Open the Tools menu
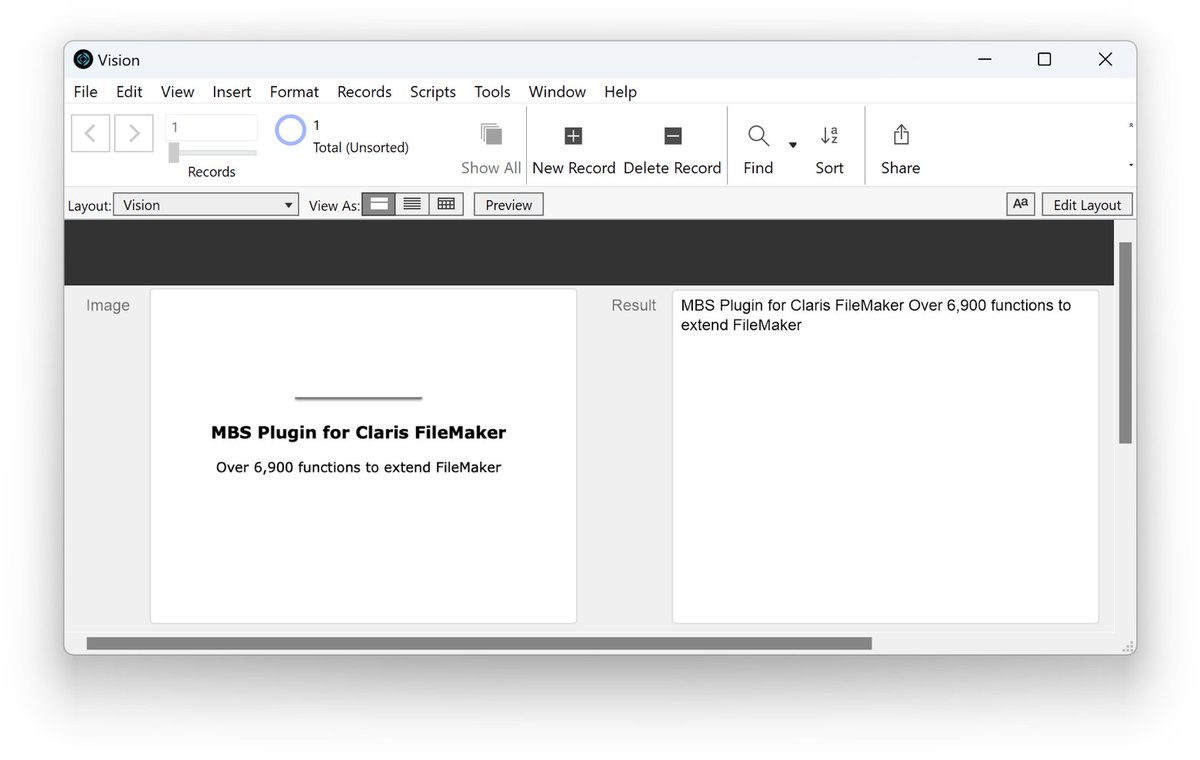1200x760 pixels. pyautogui.click(x=492, y=92)
